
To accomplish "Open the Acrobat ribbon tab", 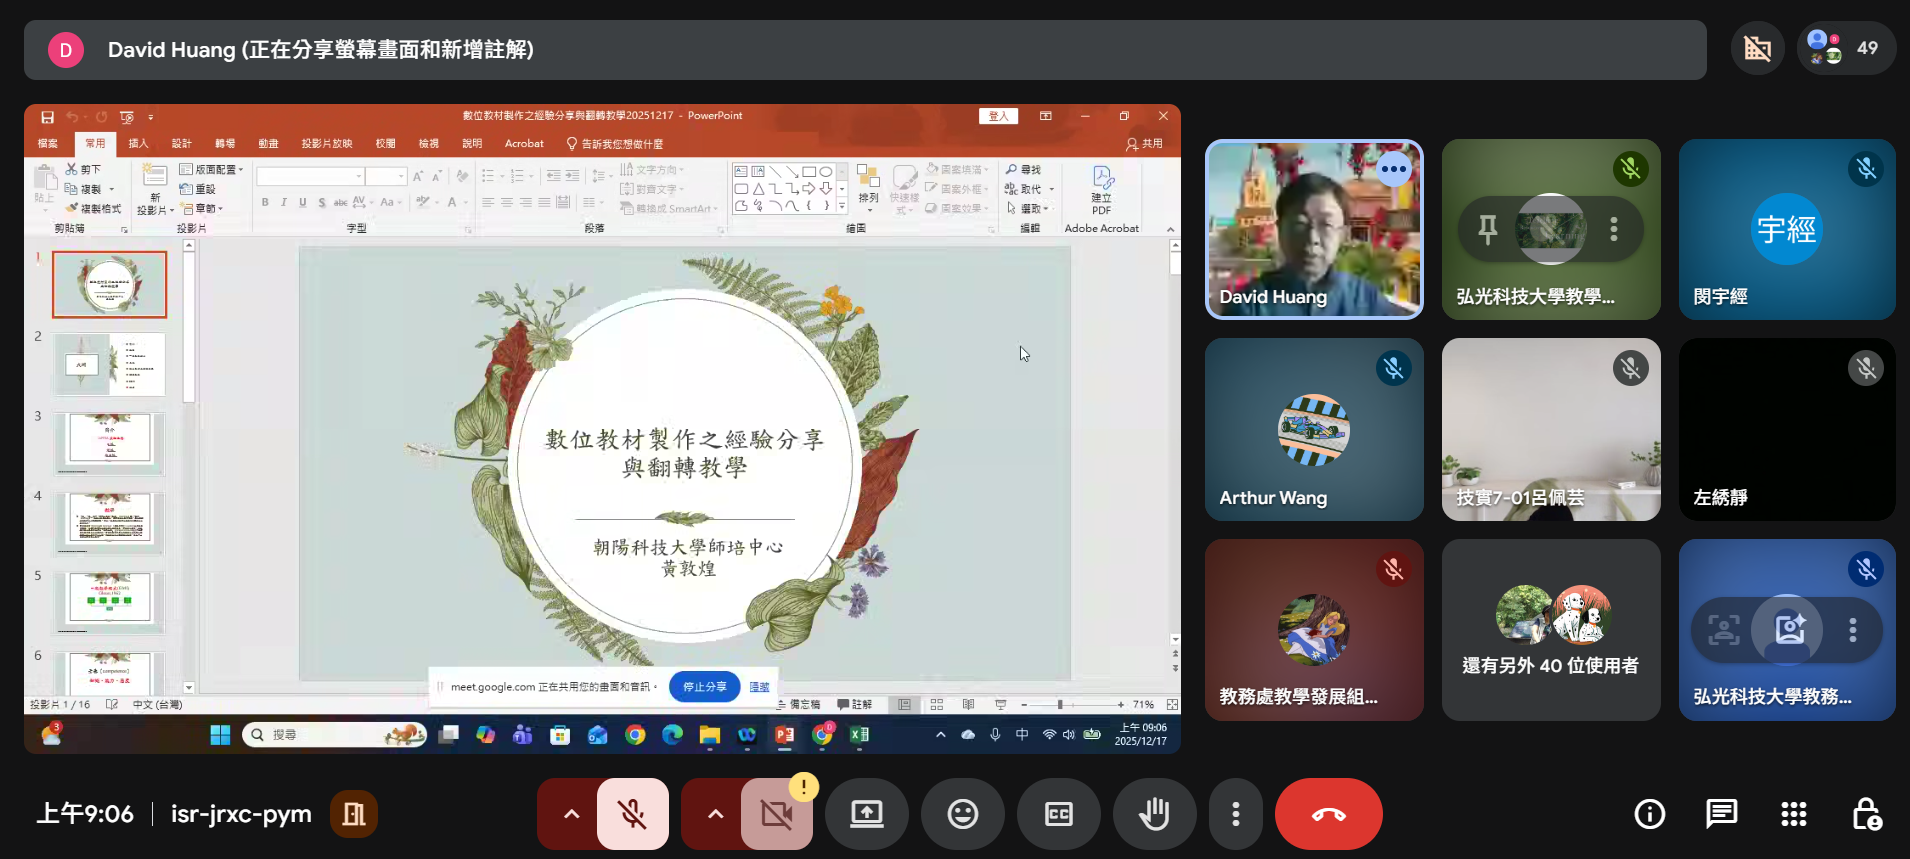I will click(x=524, y=144).
